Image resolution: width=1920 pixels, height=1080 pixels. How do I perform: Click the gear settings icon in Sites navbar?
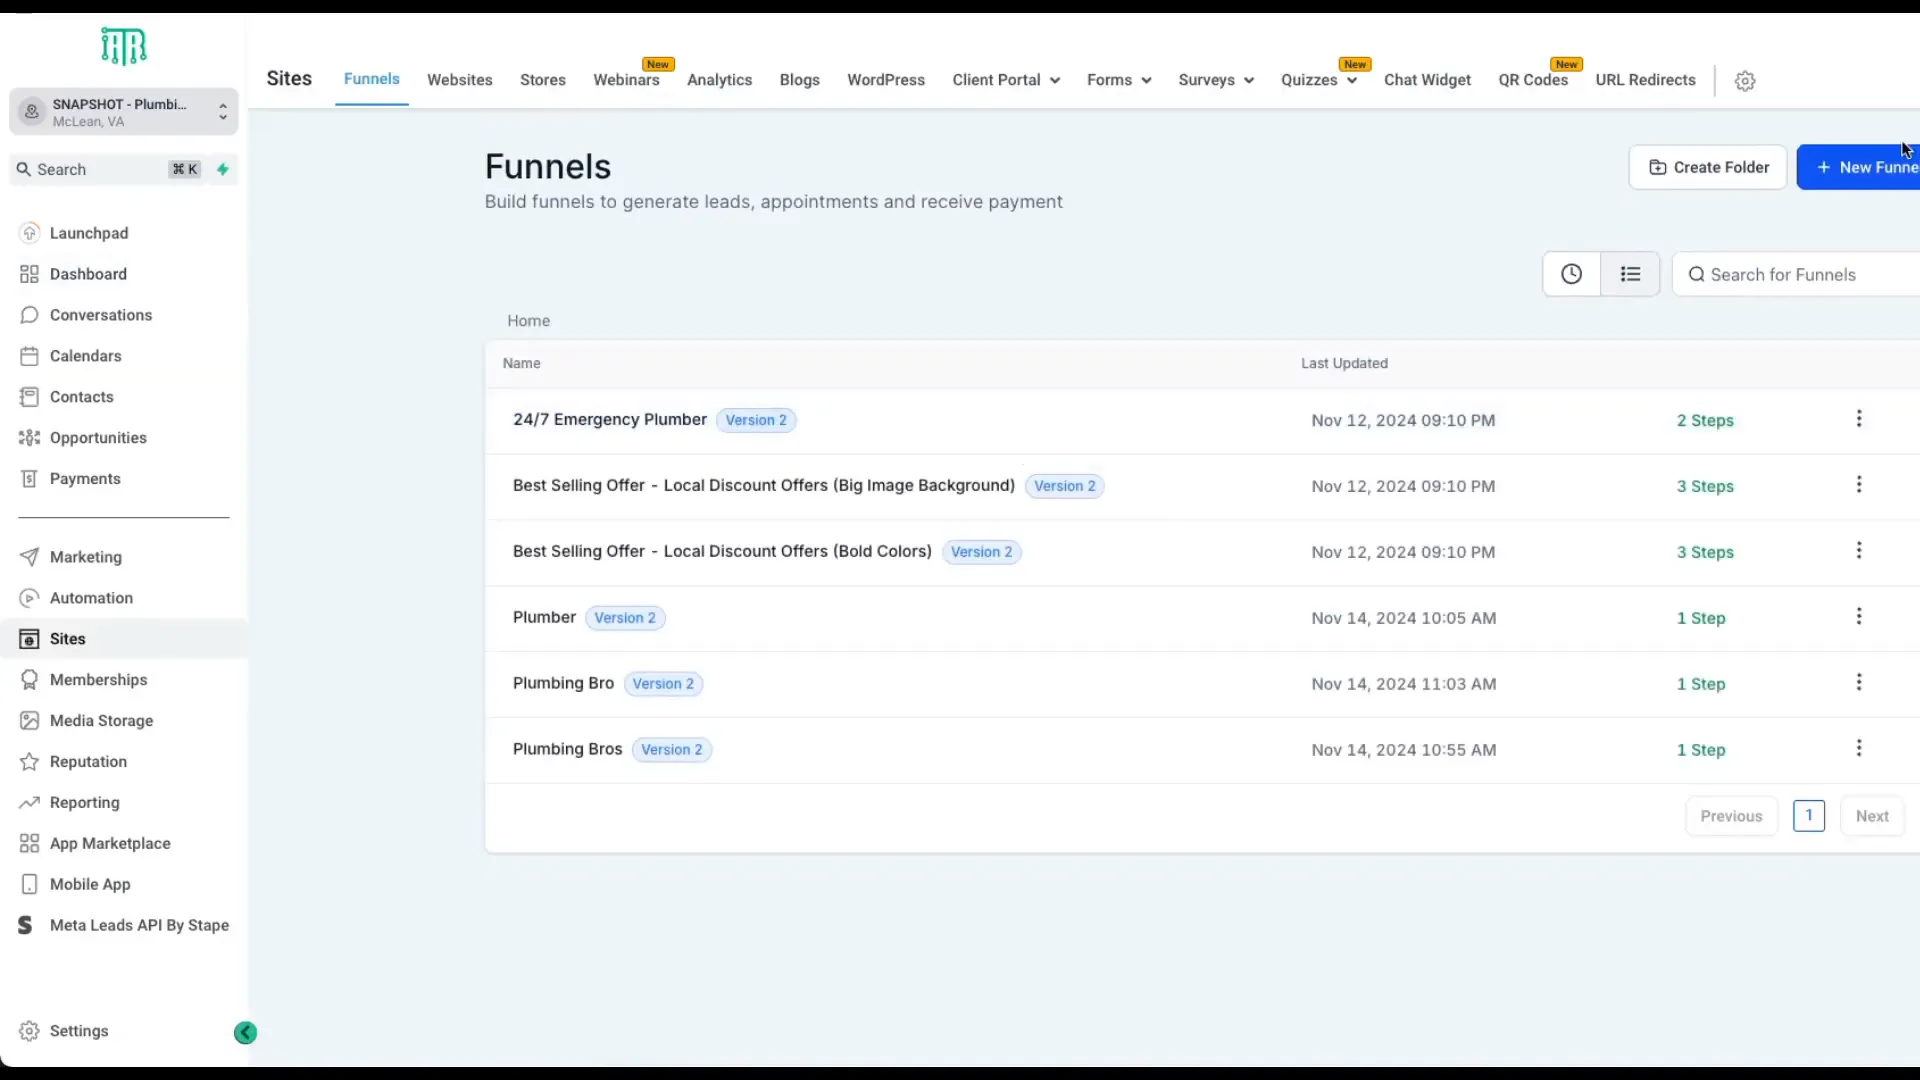1745,81
